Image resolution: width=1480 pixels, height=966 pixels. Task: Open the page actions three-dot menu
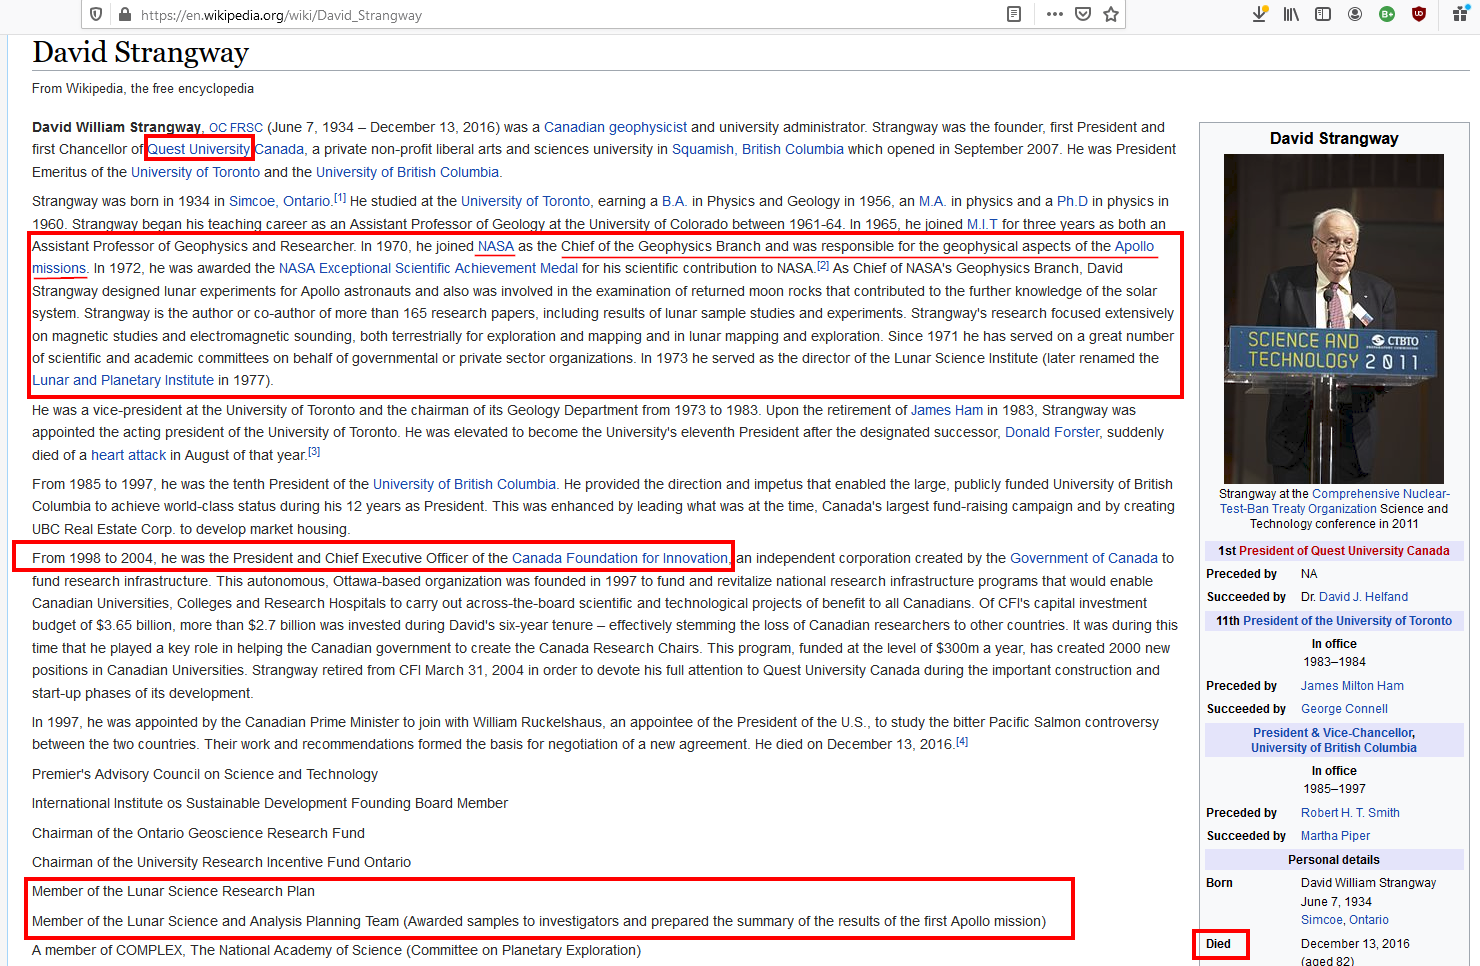[1055, 14]
